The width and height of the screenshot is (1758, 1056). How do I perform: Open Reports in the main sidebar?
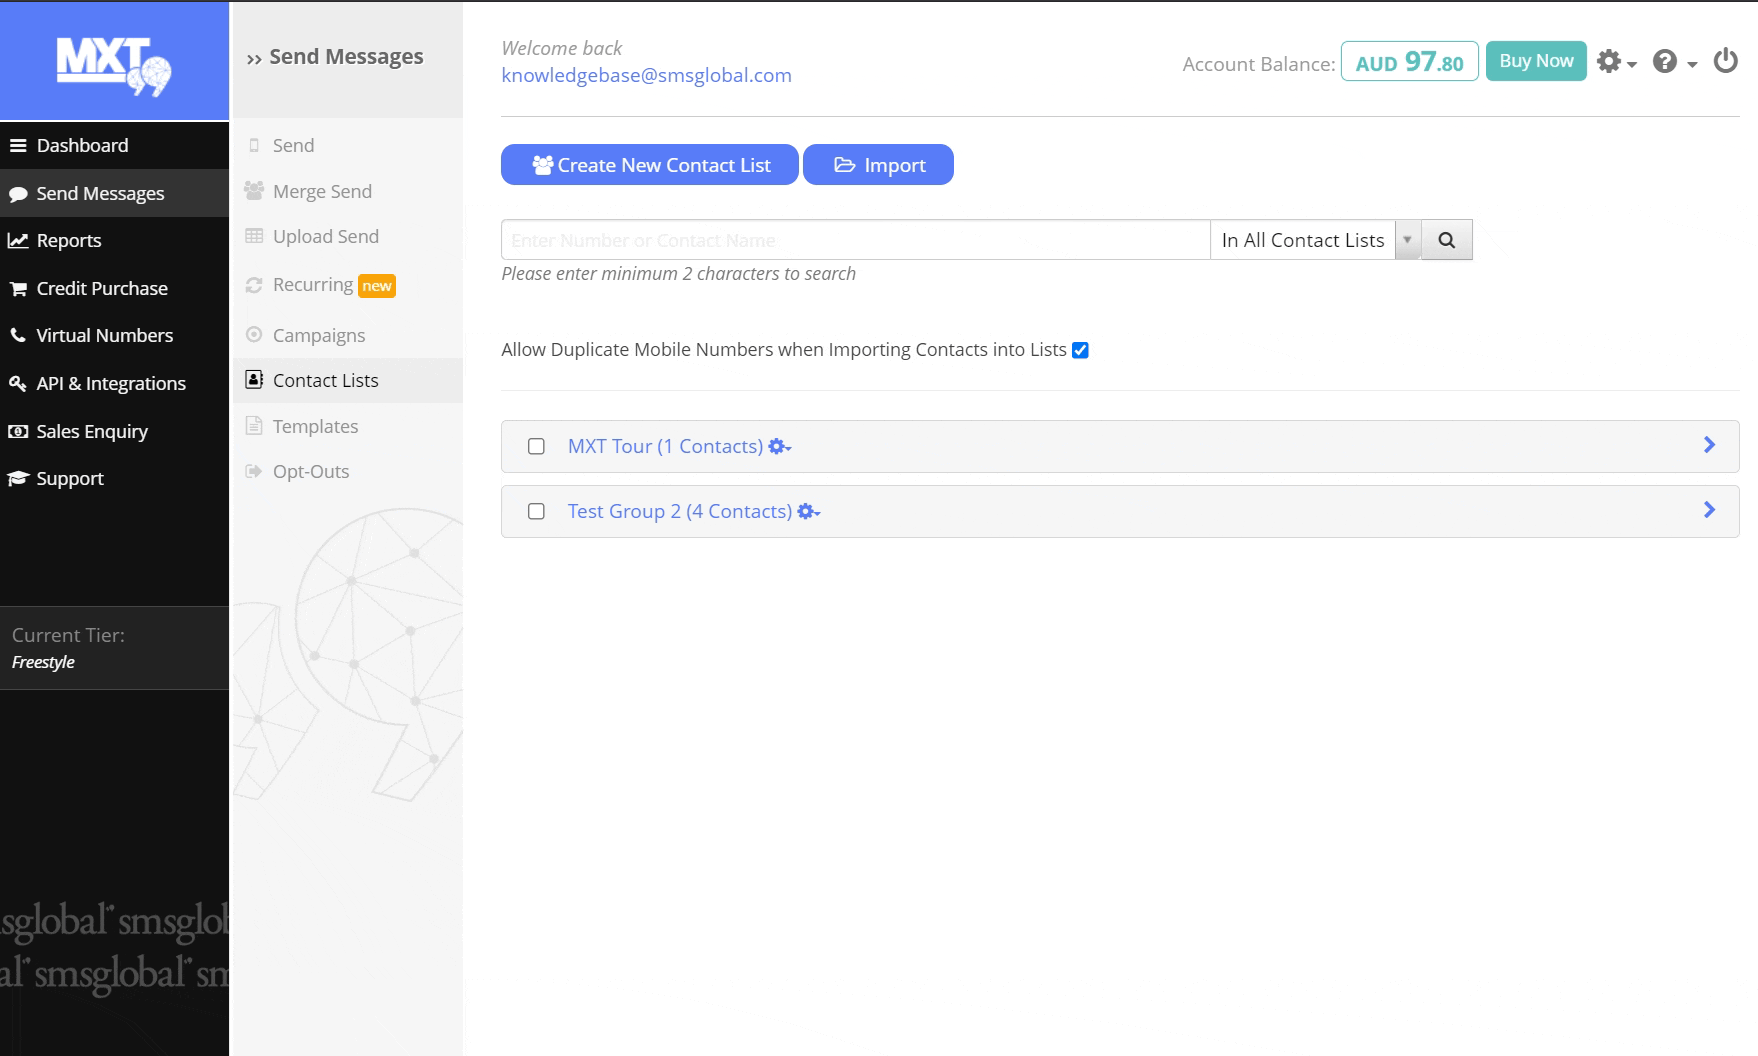pyautogui.click(x=69, y=240)
